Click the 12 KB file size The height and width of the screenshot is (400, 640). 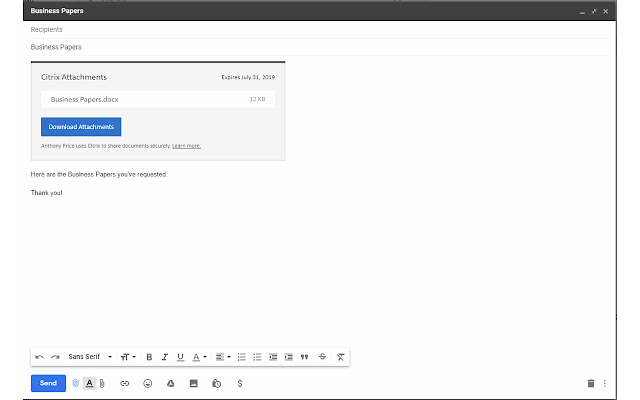point(257,99)
